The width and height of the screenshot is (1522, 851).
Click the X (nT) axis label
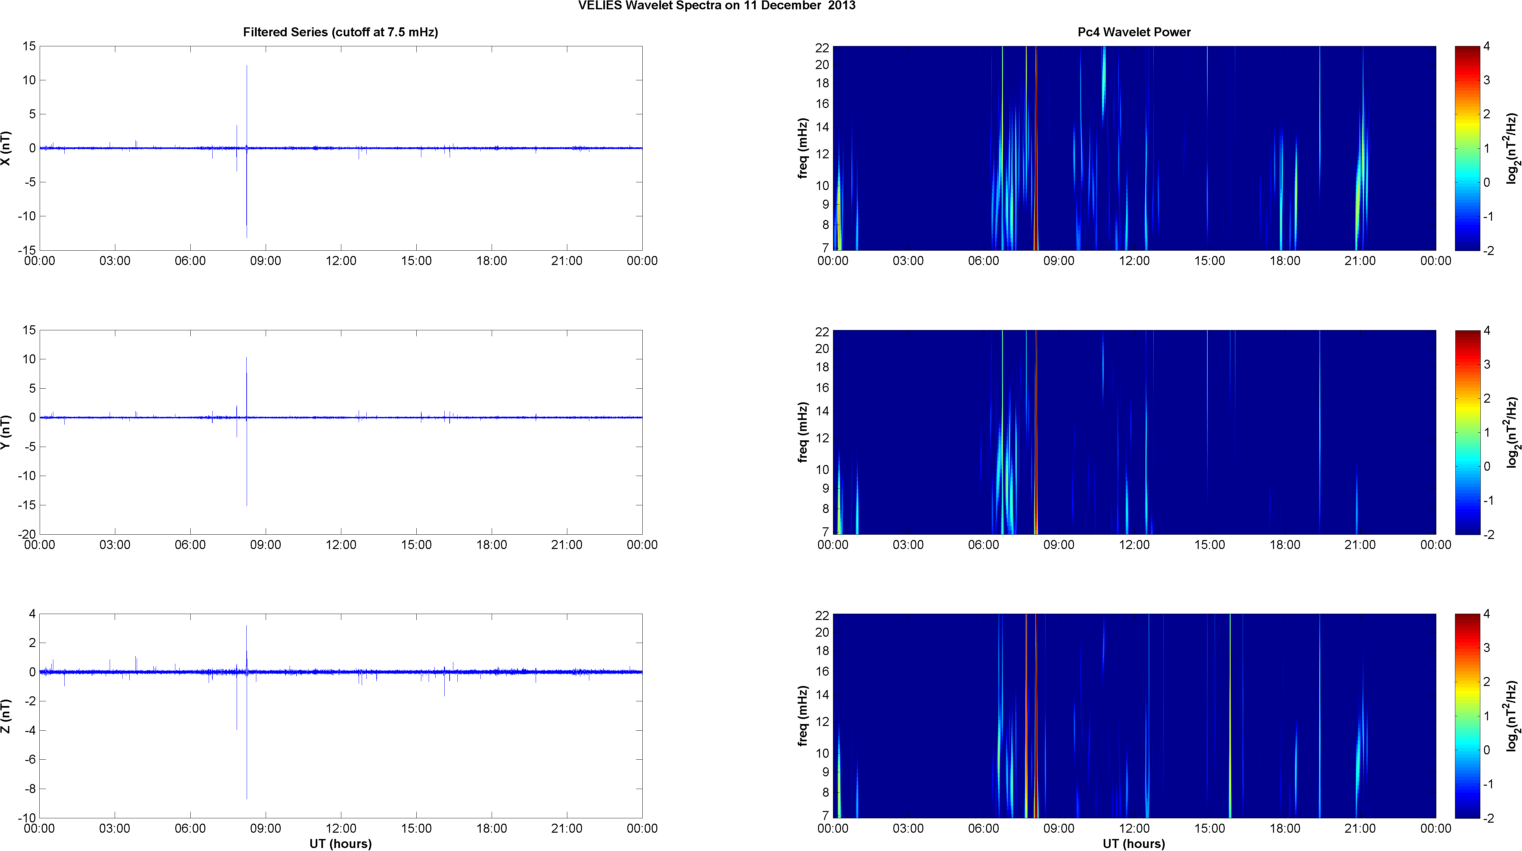click(x=6, y=148)
